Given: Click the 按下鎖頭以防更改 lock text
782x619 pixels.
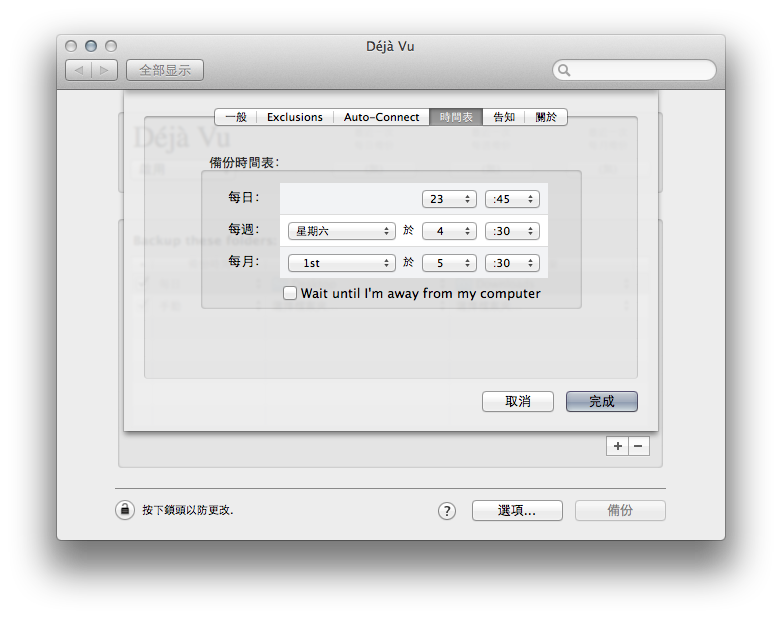Looking at the screenshot, I should (x=188, y=510).
